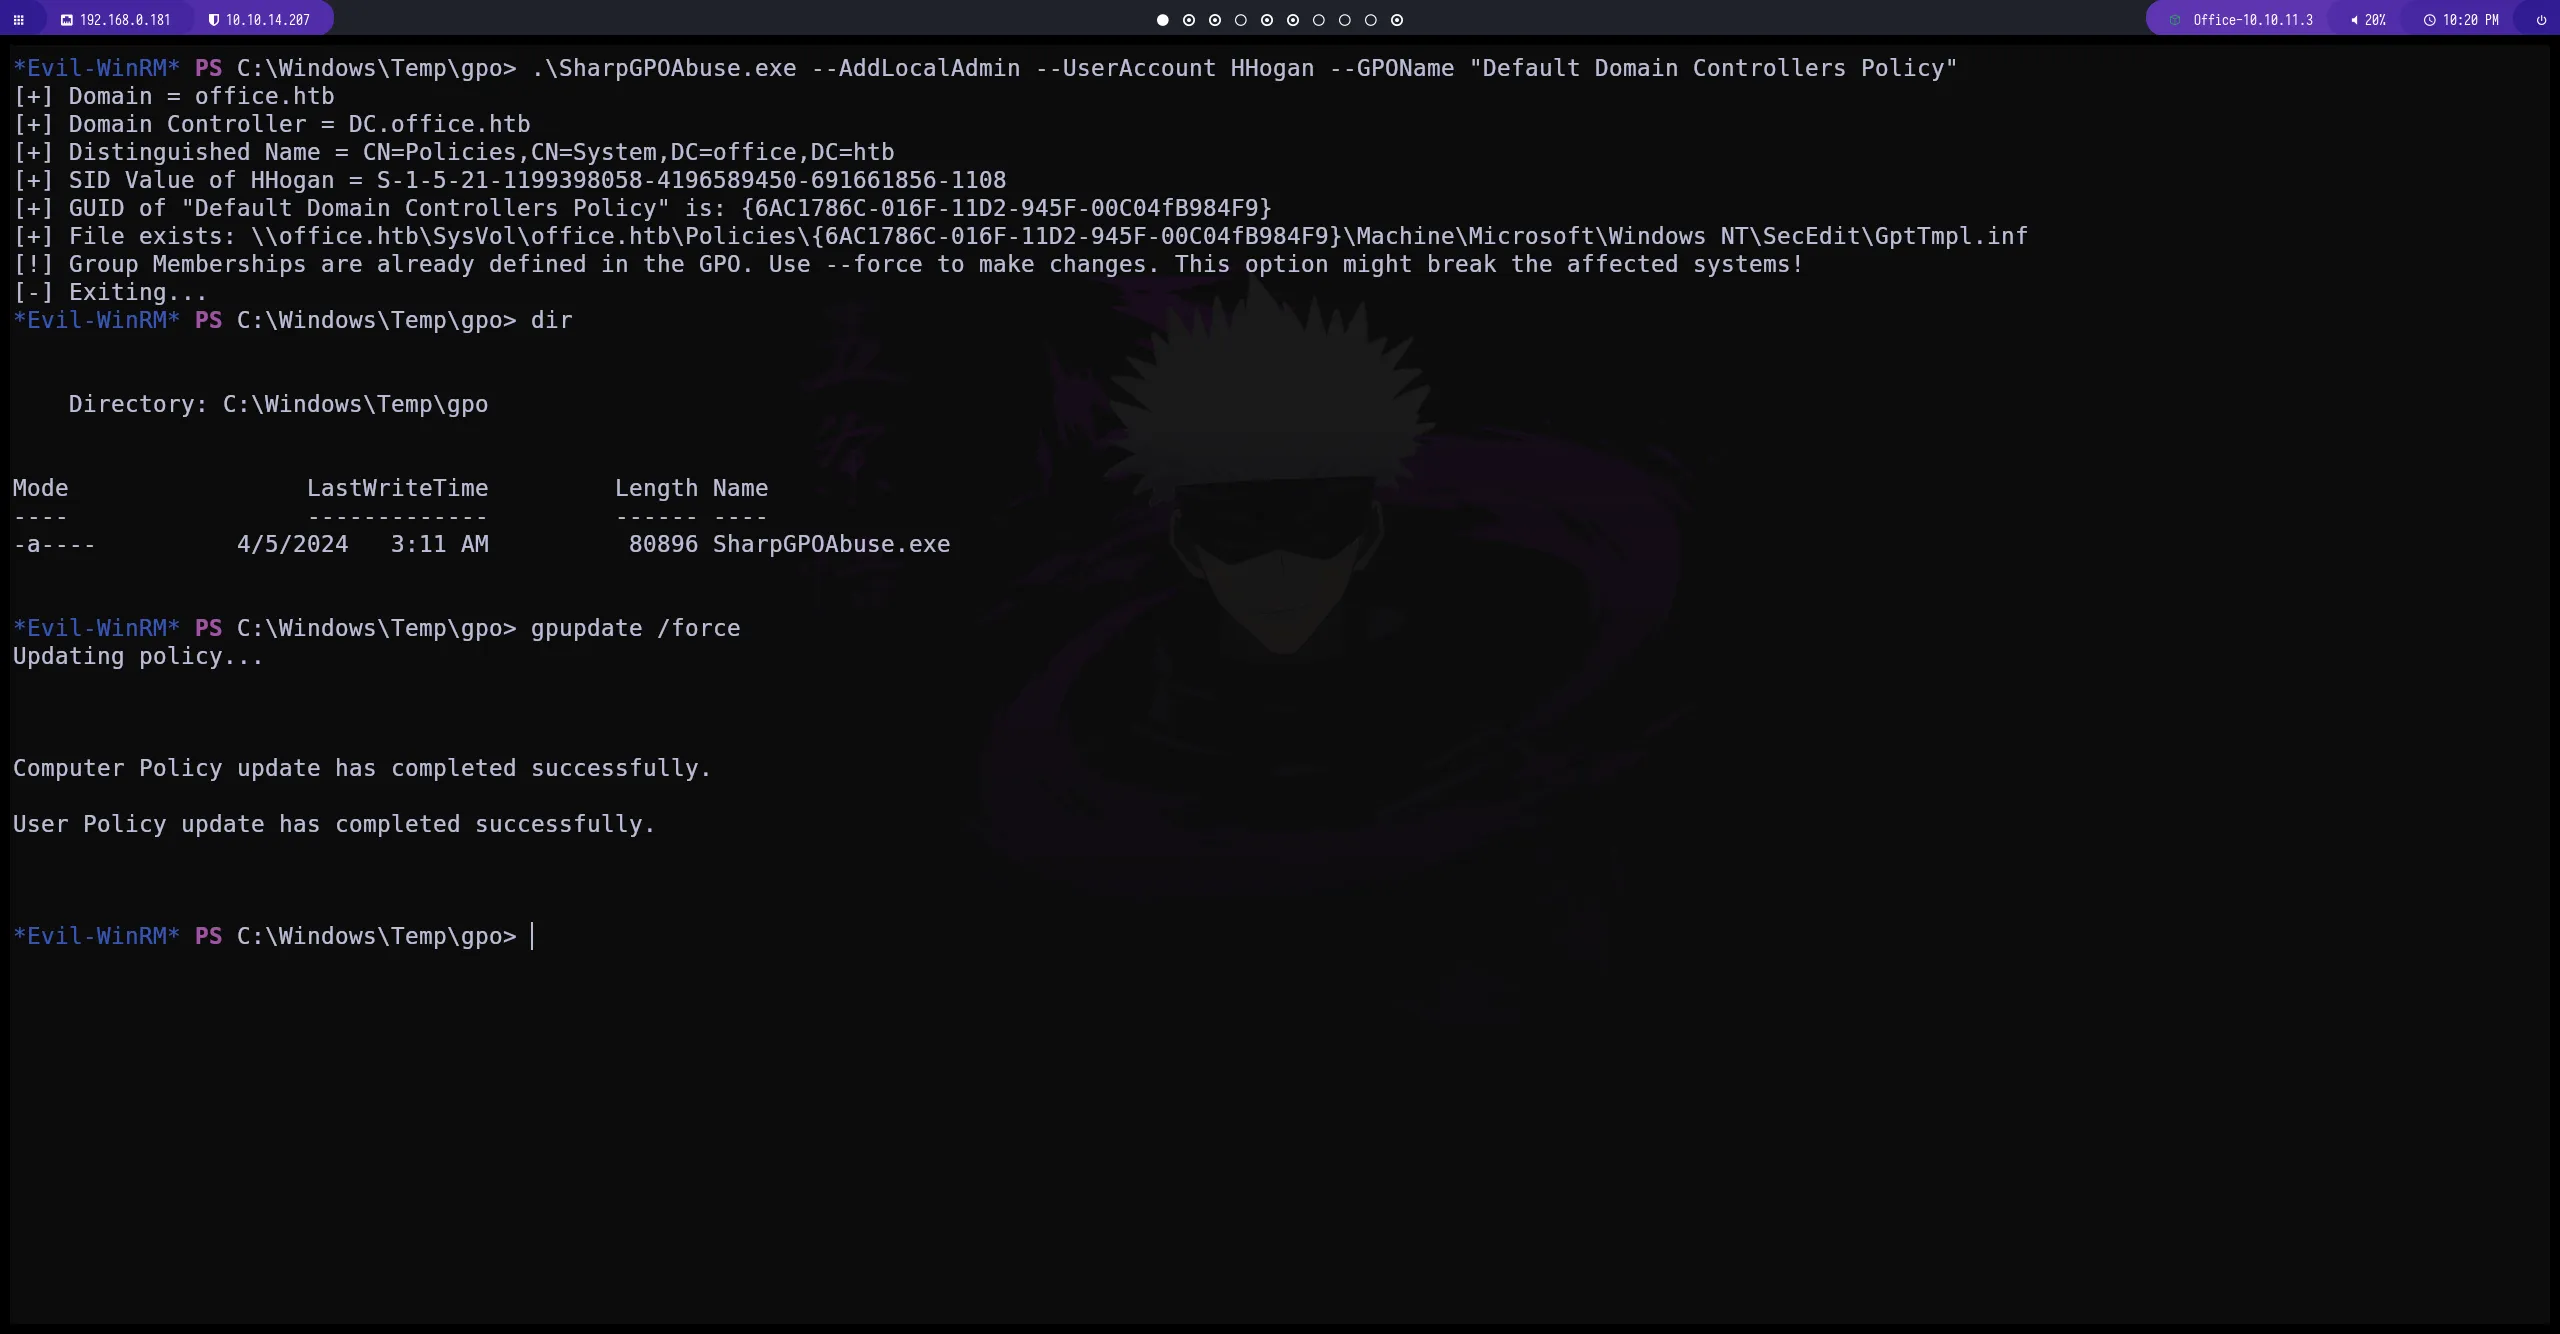Click at the terminal prompt cursor
This screenshot has height=1334, width=2560.
pyautogui.click(x=532, y=937)
